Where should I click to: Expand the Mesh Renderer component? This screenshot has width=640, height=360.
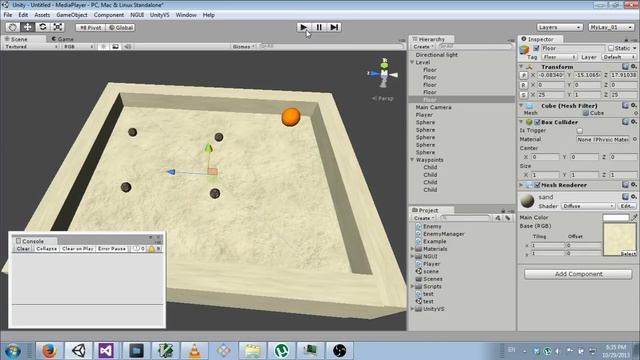(x=521, y=185)
